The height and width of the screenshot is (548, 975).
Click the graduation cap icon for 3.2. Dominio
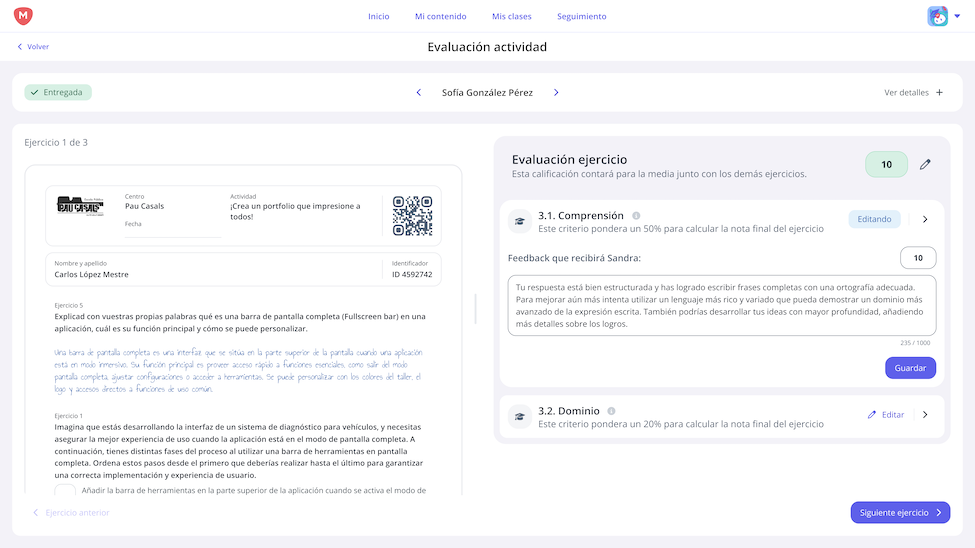[519, 416]
